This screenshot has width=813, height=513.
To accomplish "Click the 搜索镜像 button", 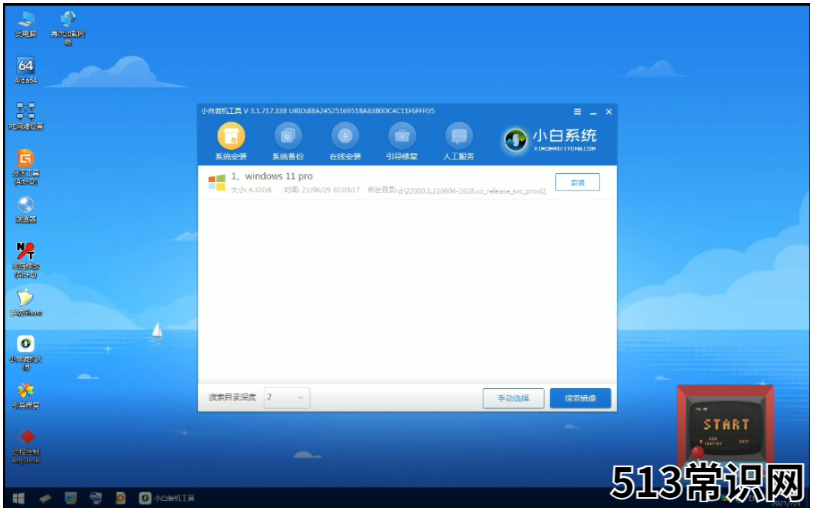I will 580,398.
